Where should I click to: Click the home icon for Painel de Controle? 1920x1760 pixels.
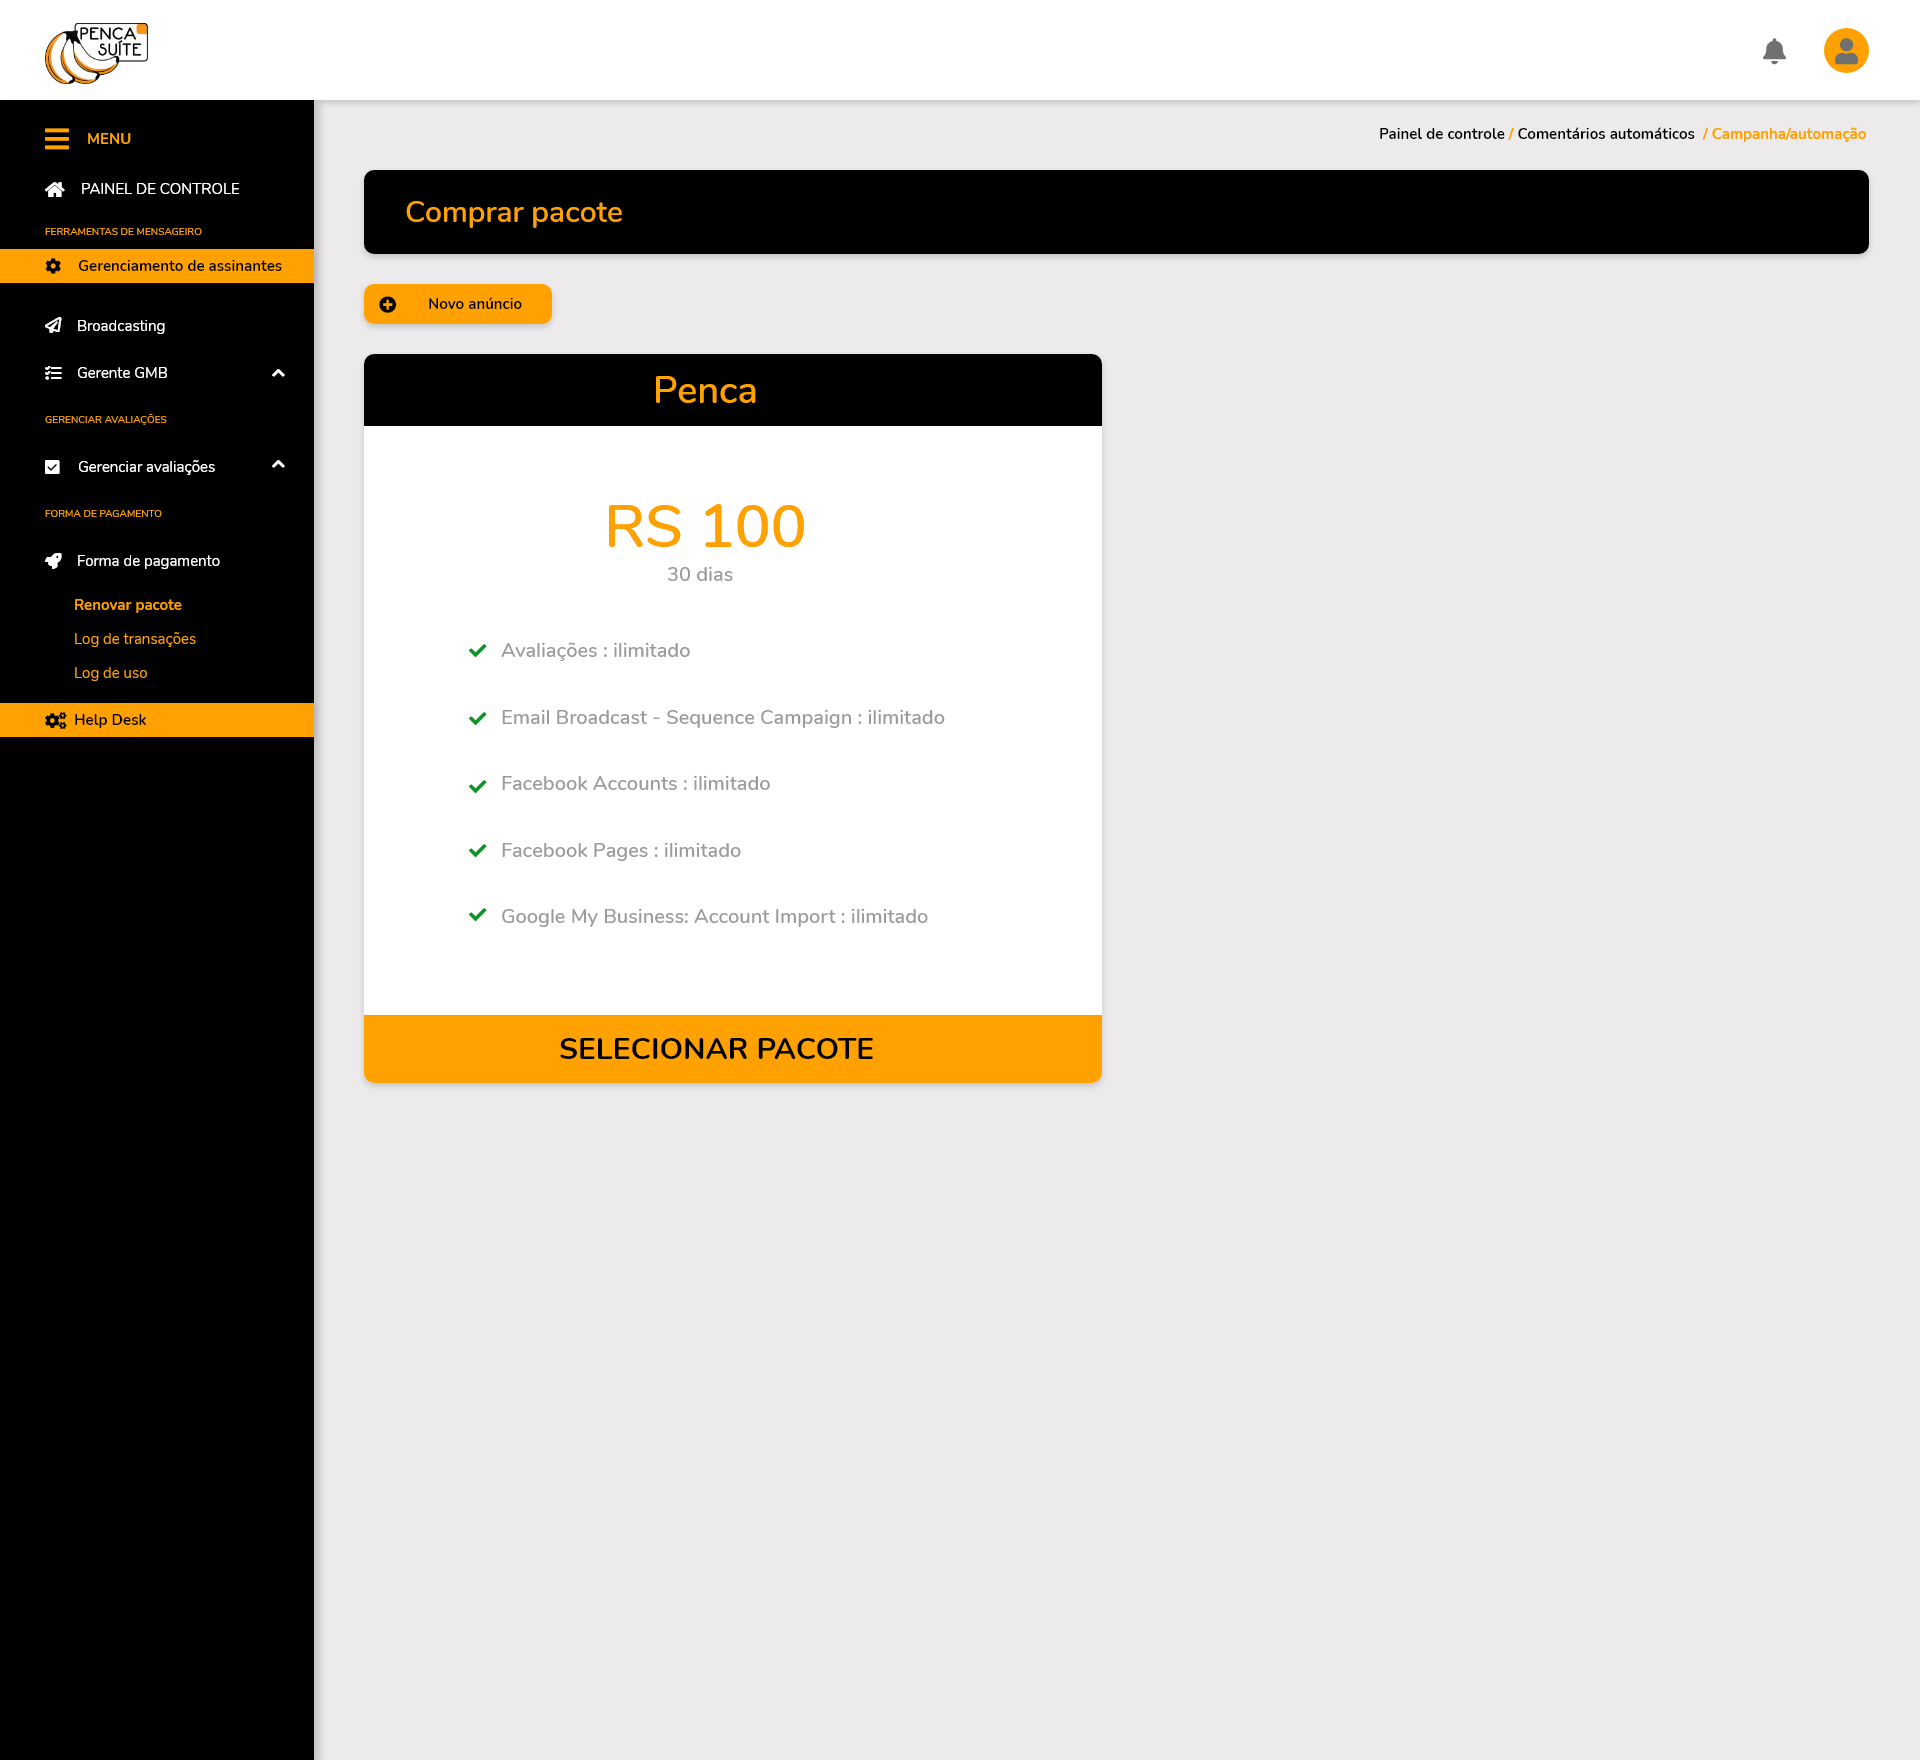tap(55, 189)
